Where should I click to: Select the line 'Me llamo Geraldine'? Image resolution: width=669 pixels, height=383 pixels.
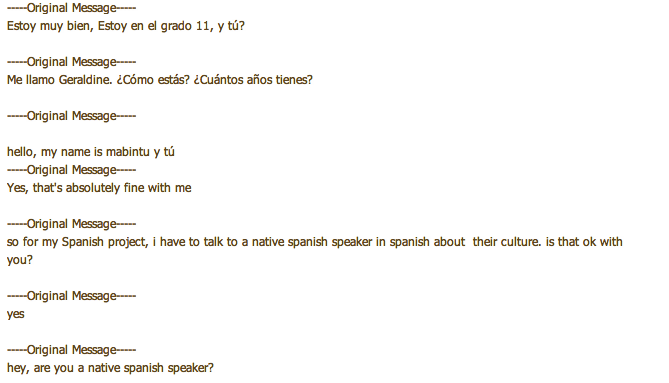click(59, 80)
